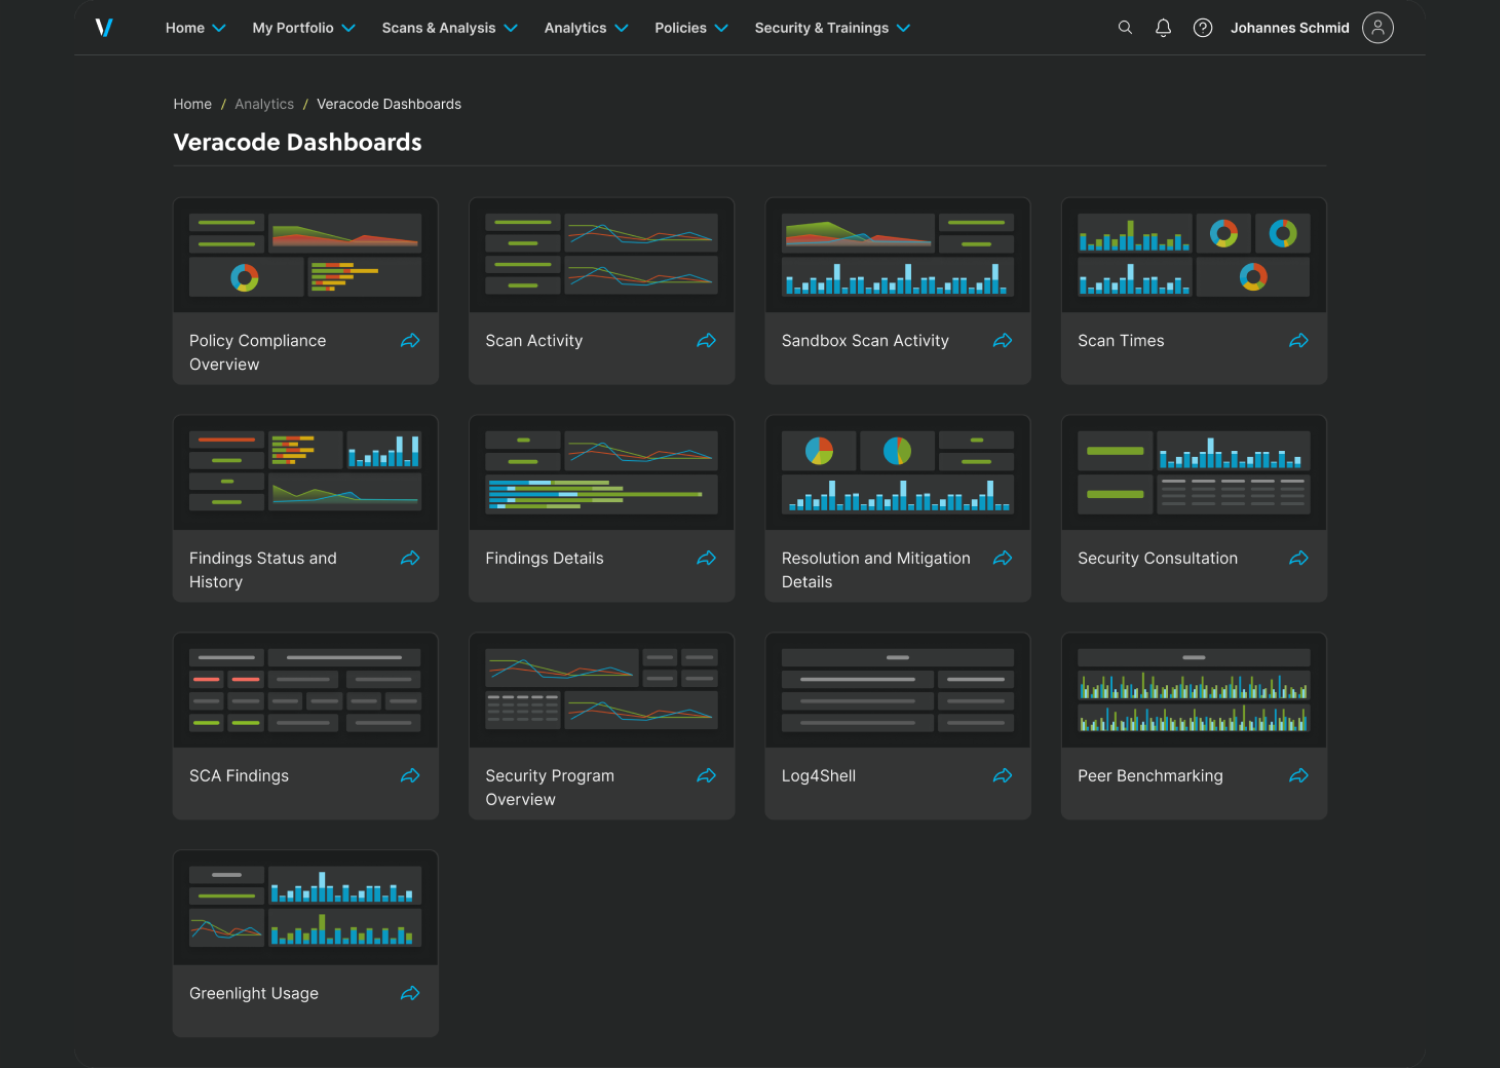
Task: Open the Security & Trainings nav label
Action: [822, 28]
